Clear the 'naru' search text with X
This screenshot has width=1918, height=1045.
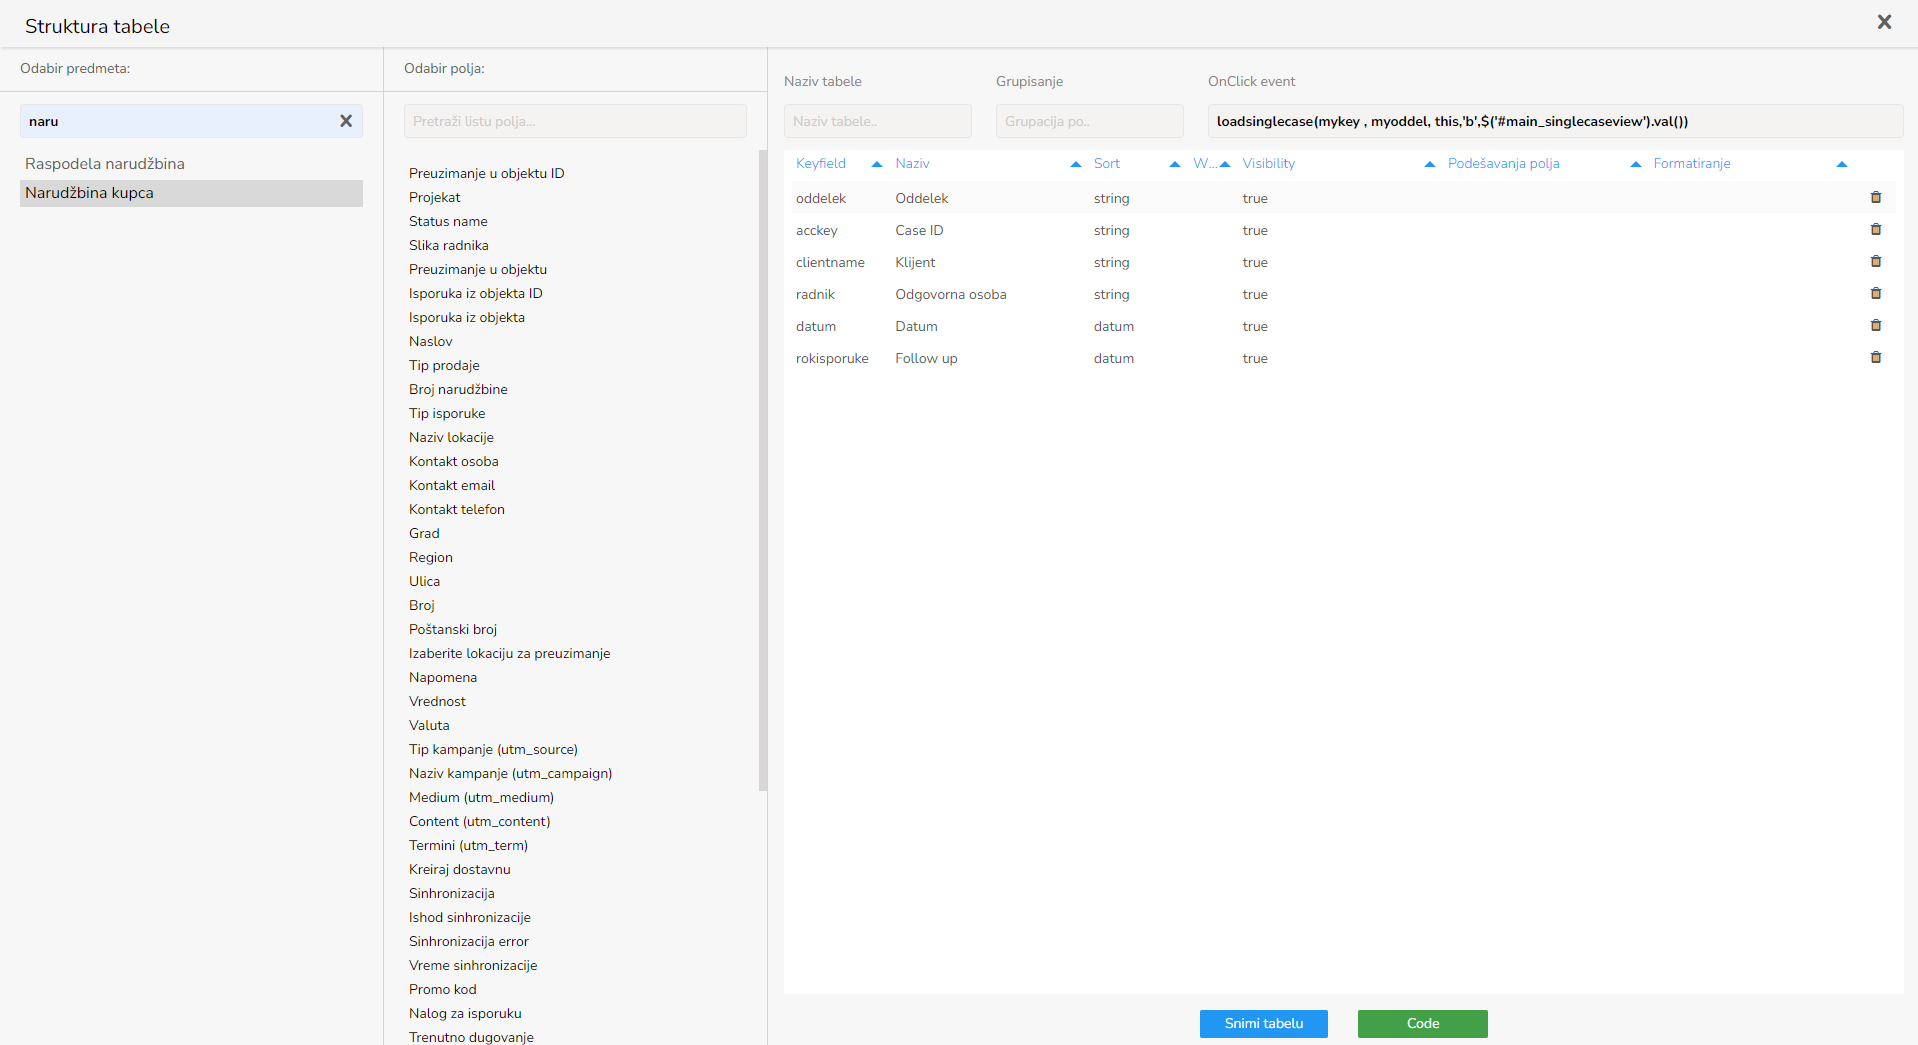pyautogui.click(x=346, y=121)
